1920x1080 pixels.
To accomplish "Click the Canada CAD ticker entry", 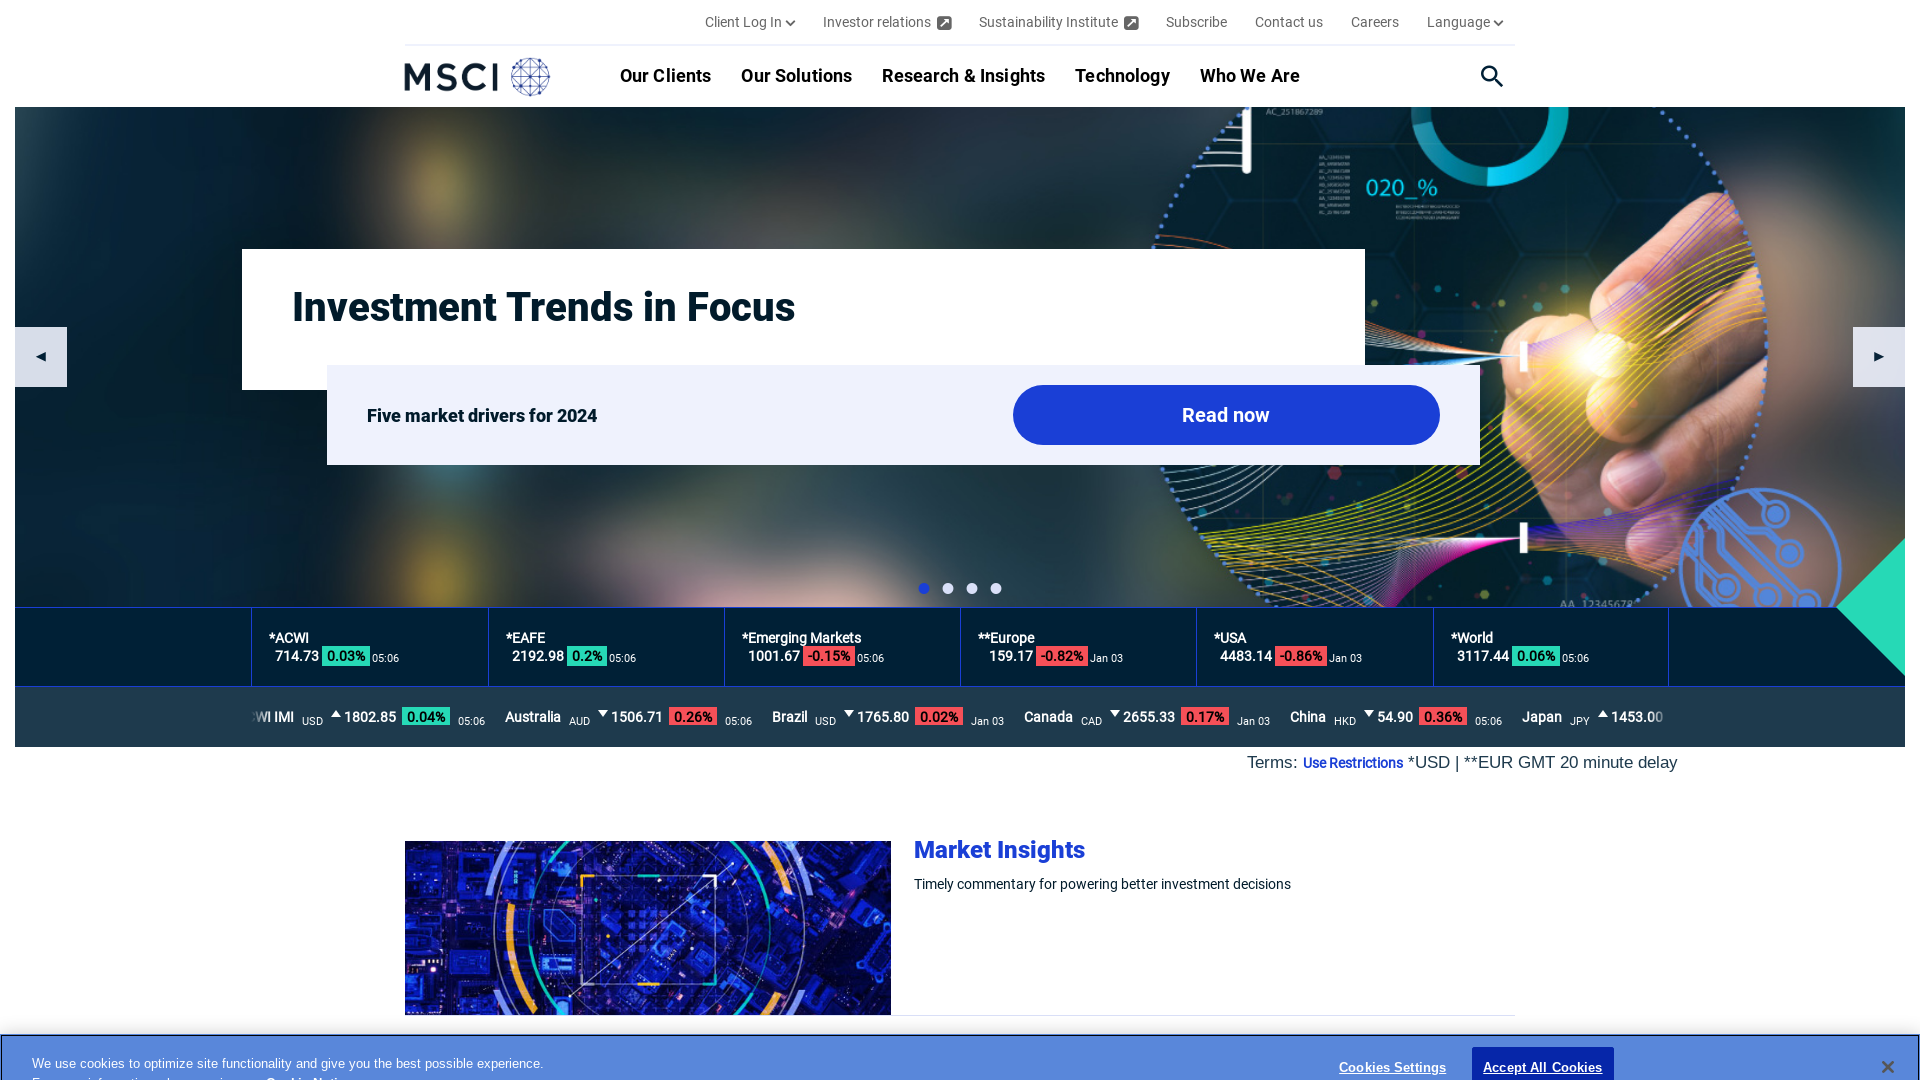I will pos(1146,717).
